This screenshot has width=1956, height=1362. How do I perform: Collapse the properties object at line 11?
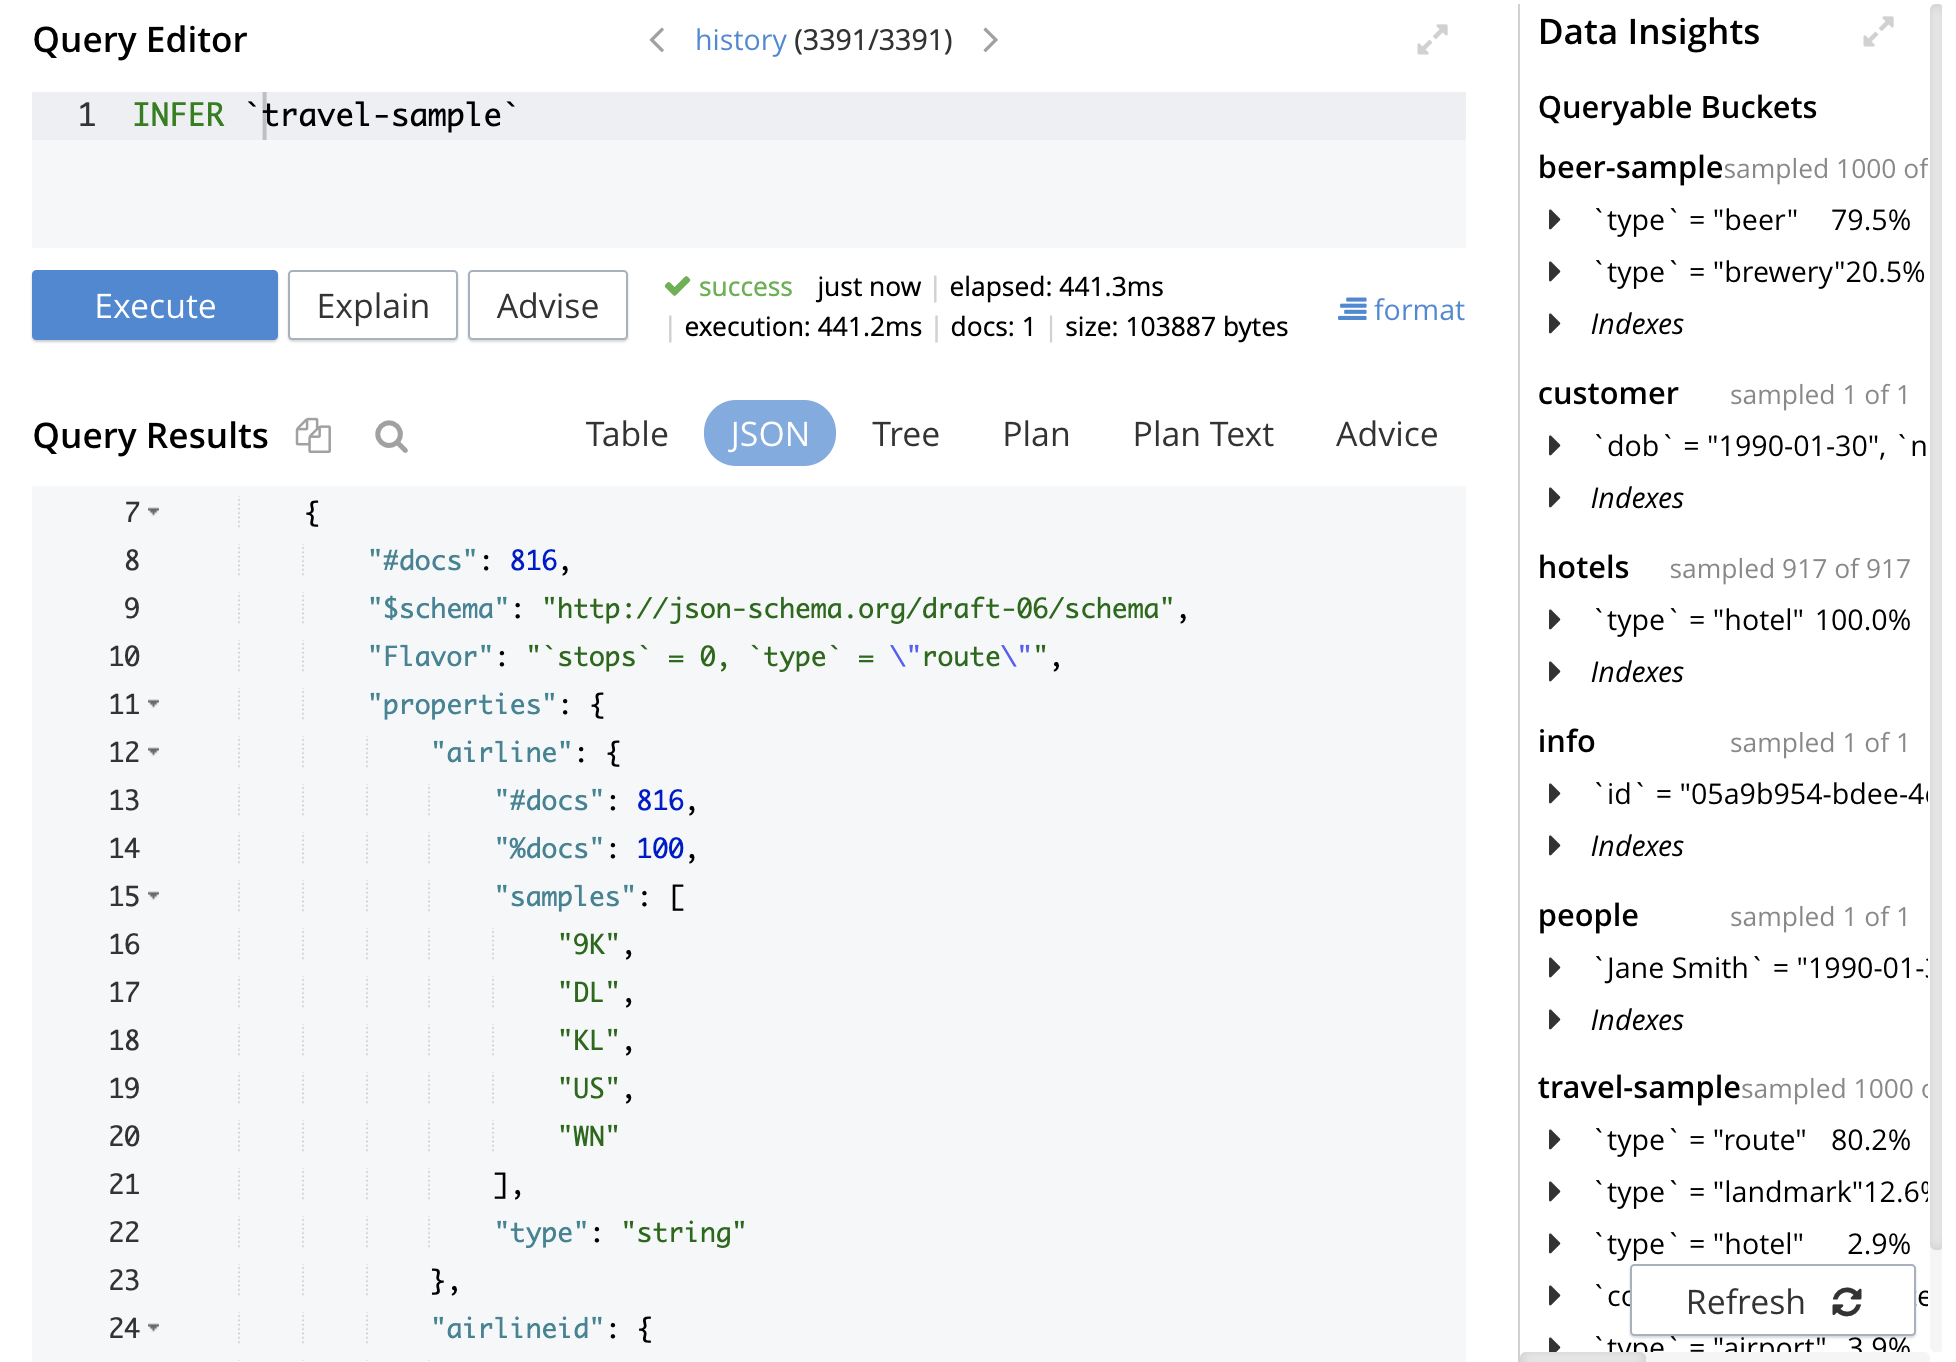click(x=152, y=705)
